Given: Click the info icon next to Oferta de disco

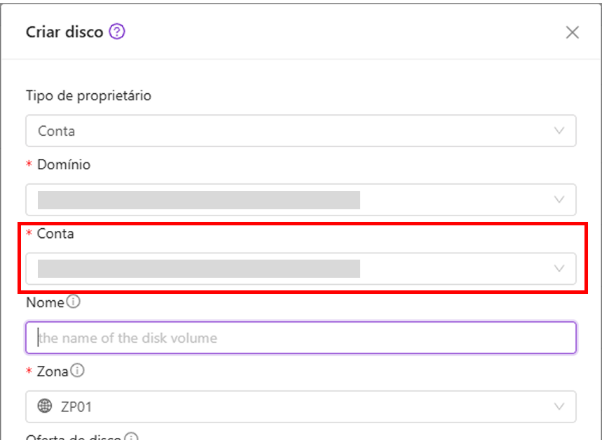Looking at the screenshot, I should pos(131,438).
